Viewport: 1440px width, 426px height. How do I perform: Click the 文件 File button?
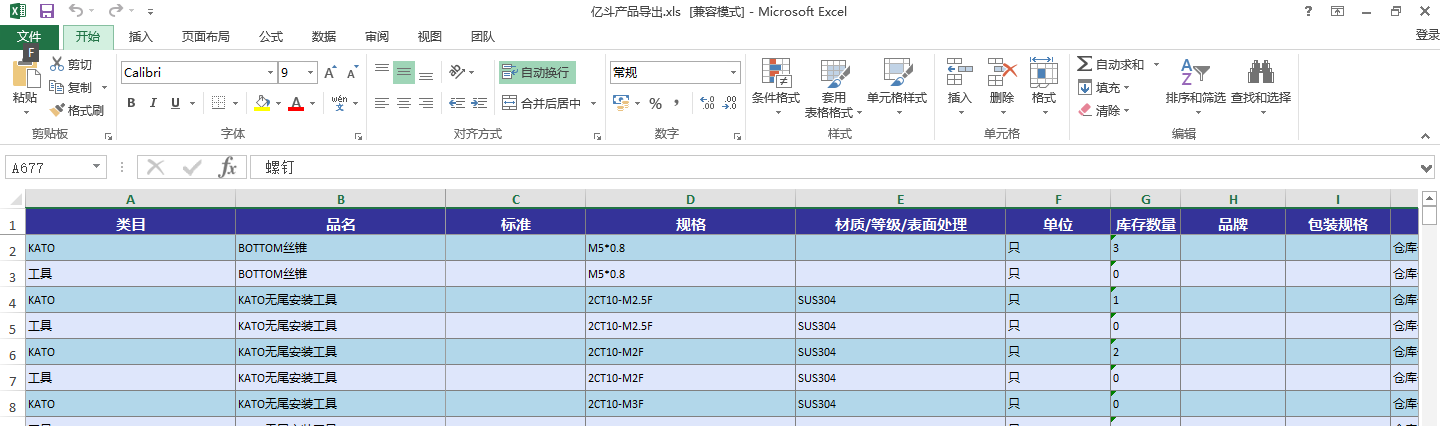coord(29,37)
